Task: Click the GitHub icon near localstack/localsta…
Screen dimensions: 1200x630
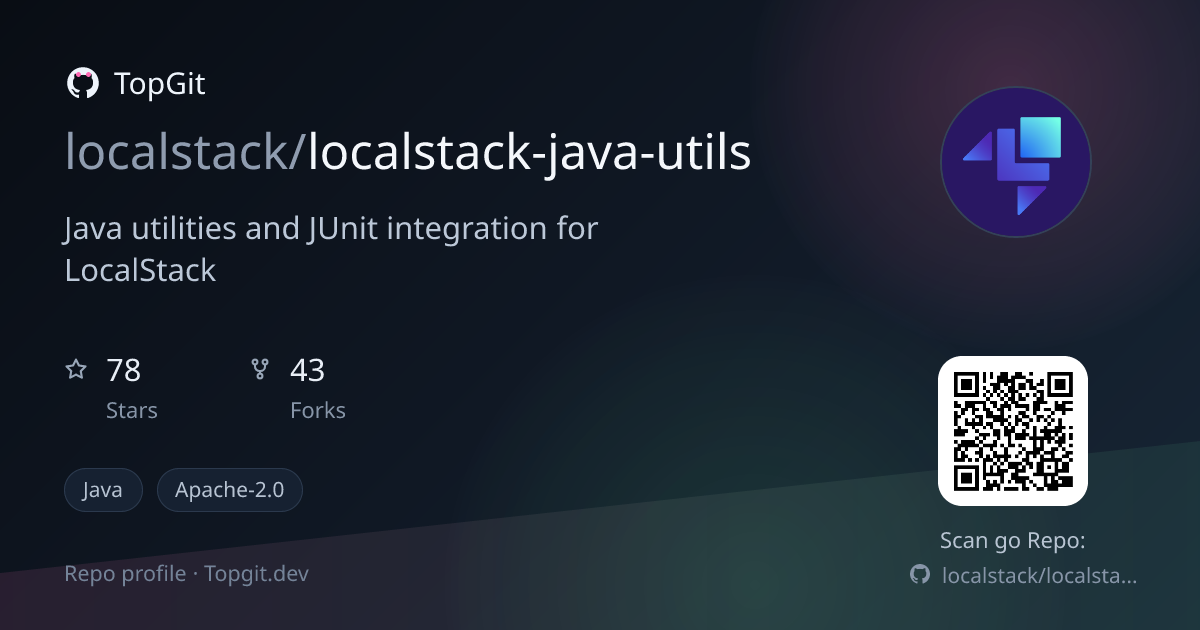Action: (x=920, y=575)
